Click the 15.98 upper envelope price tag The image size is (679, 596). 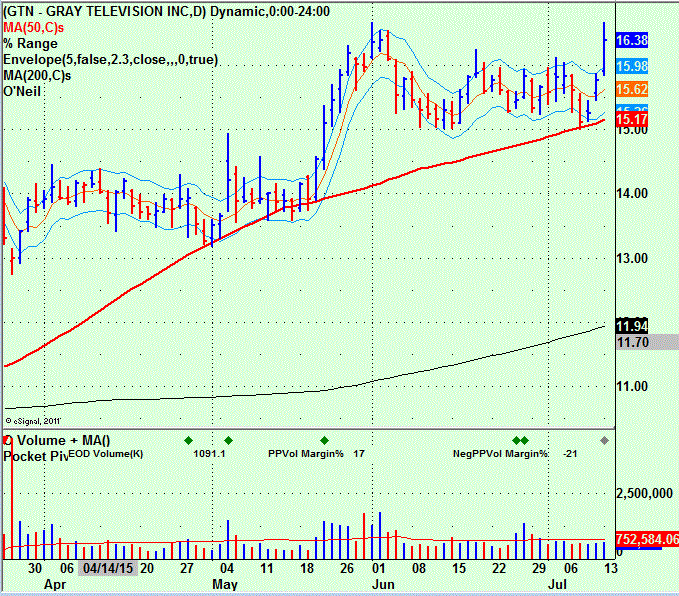632,66
